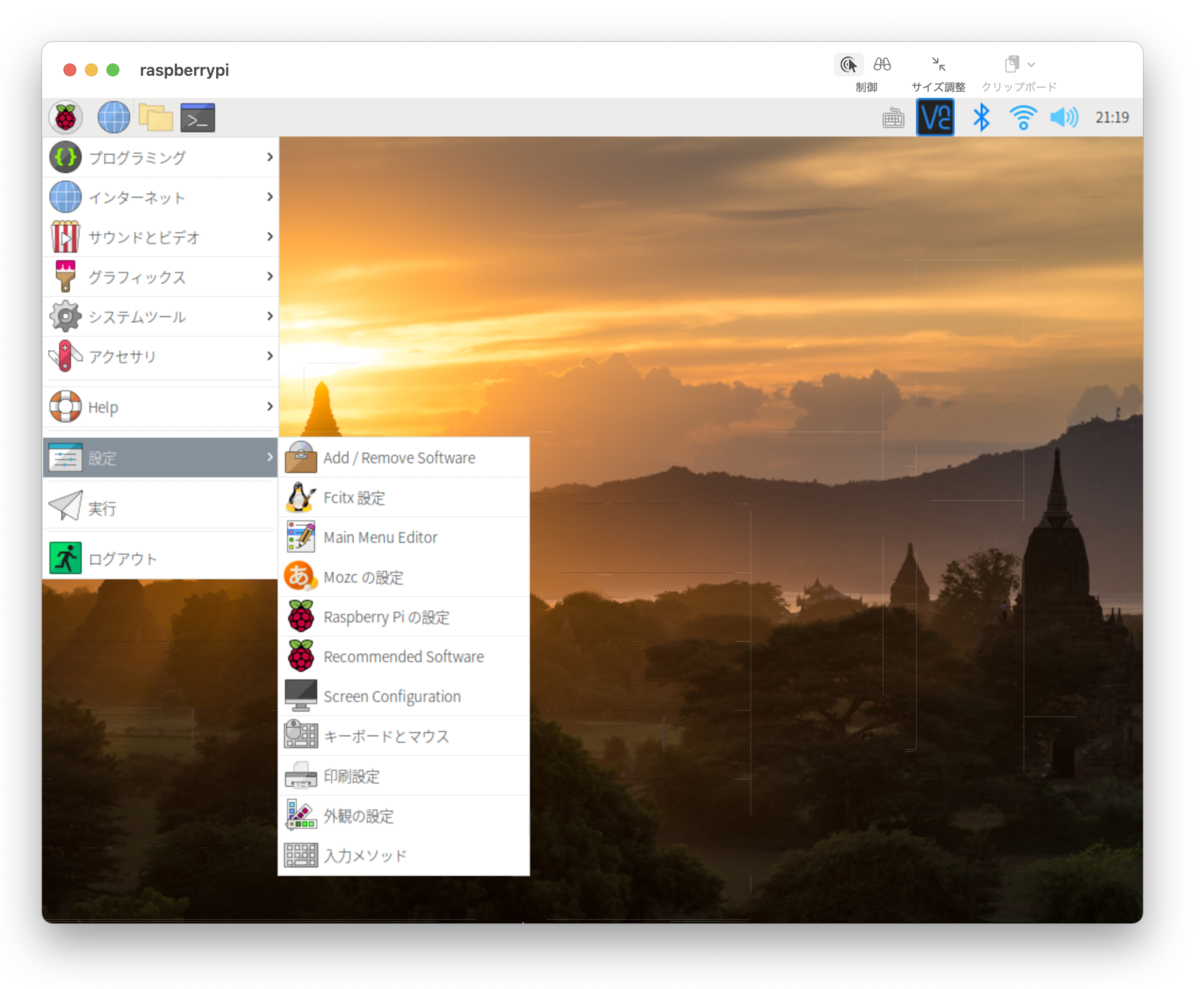This screenshot has width=1200, height=989.
Task: Switch to observe mode binoculars button
Action: pyautogui.click(x=882, y=64)
